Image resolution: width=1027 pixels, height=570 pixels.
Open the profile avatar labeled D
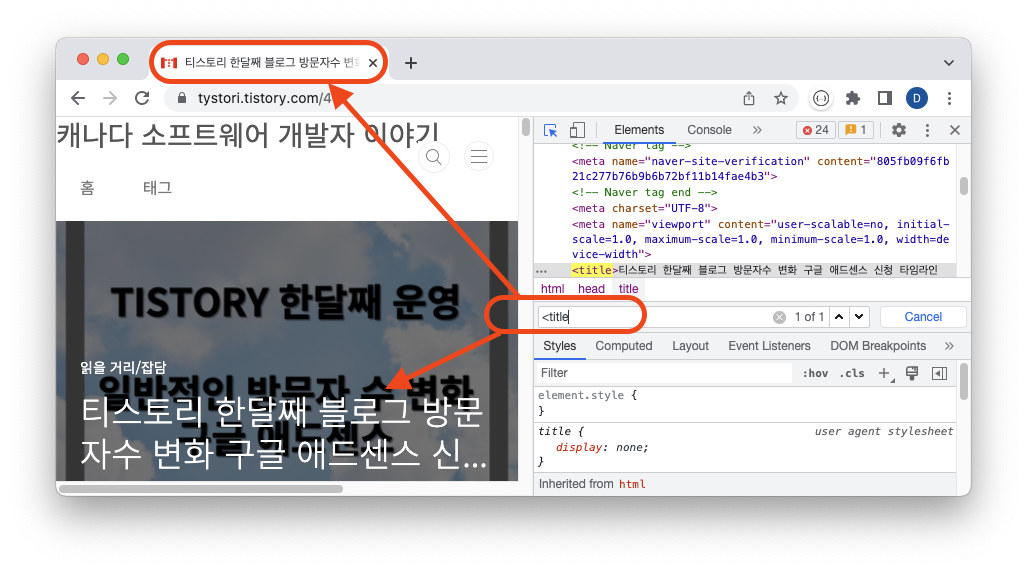[916, 98]
